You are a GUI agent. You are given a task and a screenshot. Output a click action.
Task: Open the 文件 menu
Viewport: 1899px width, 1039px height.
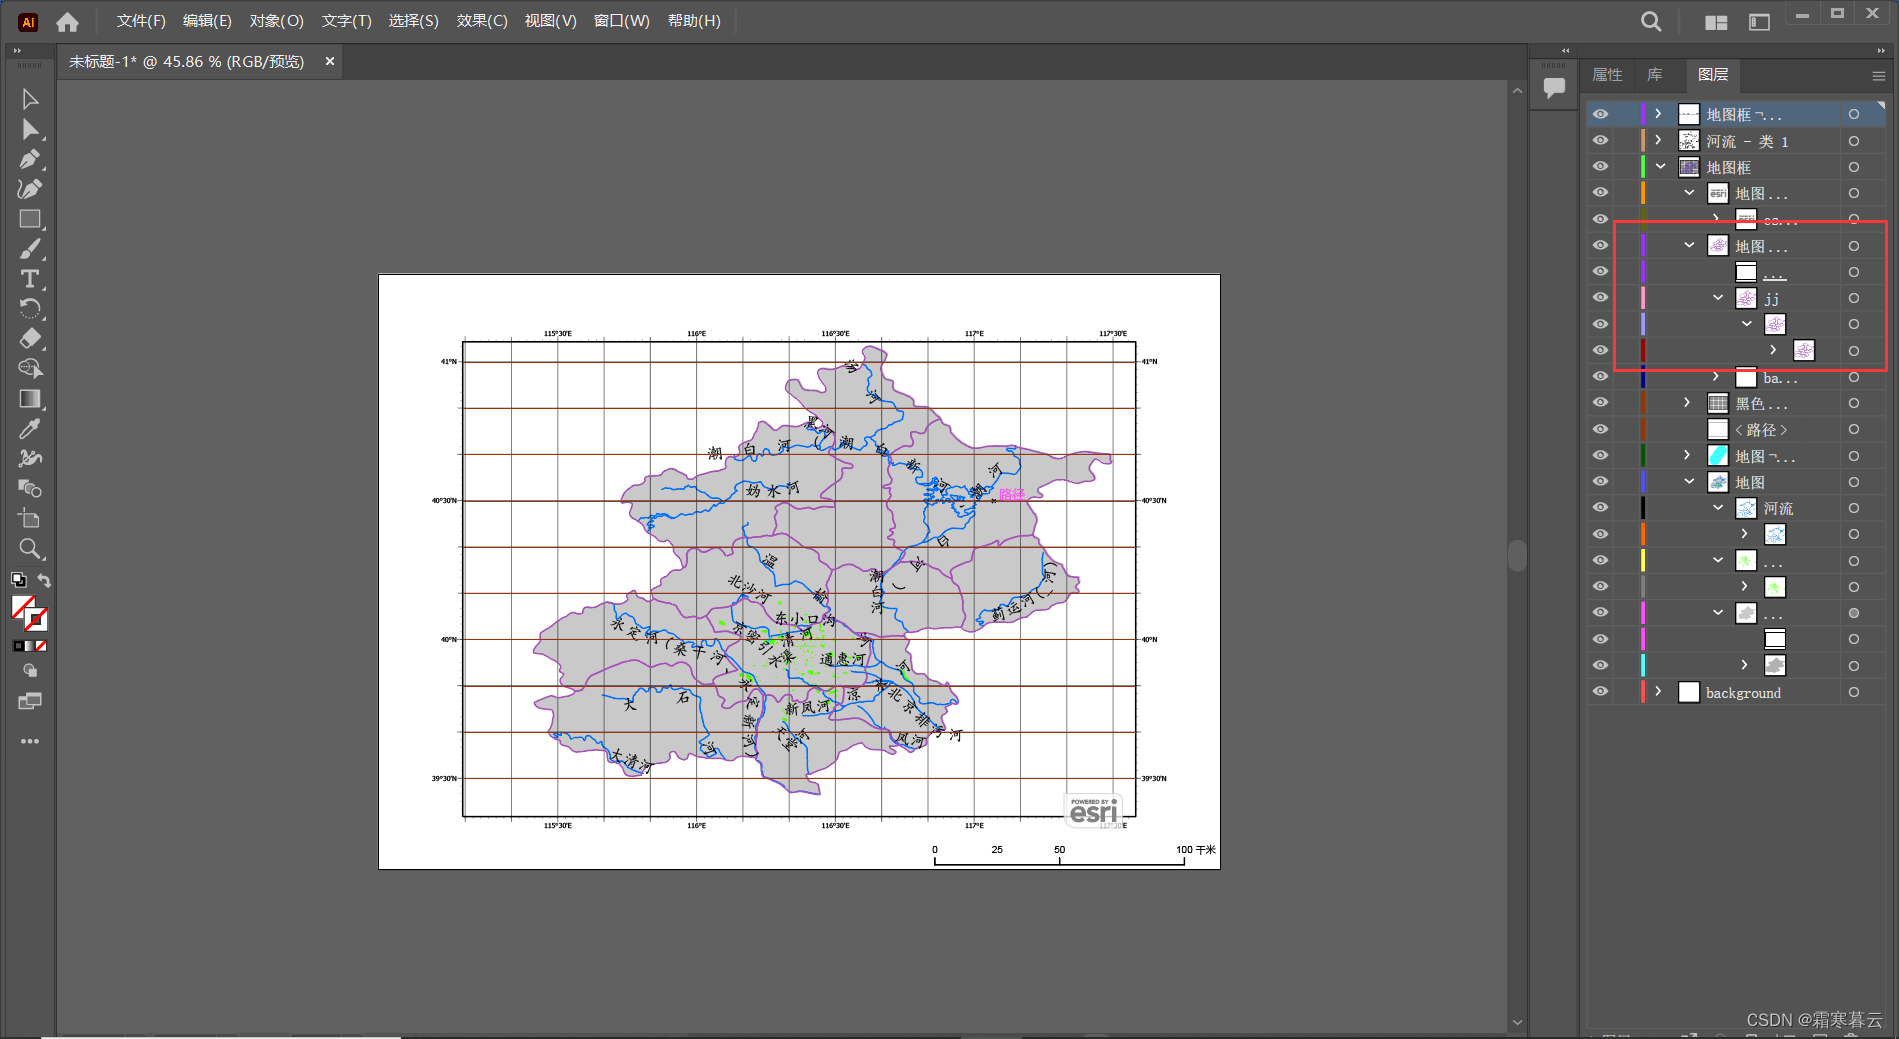pos(140,20)
